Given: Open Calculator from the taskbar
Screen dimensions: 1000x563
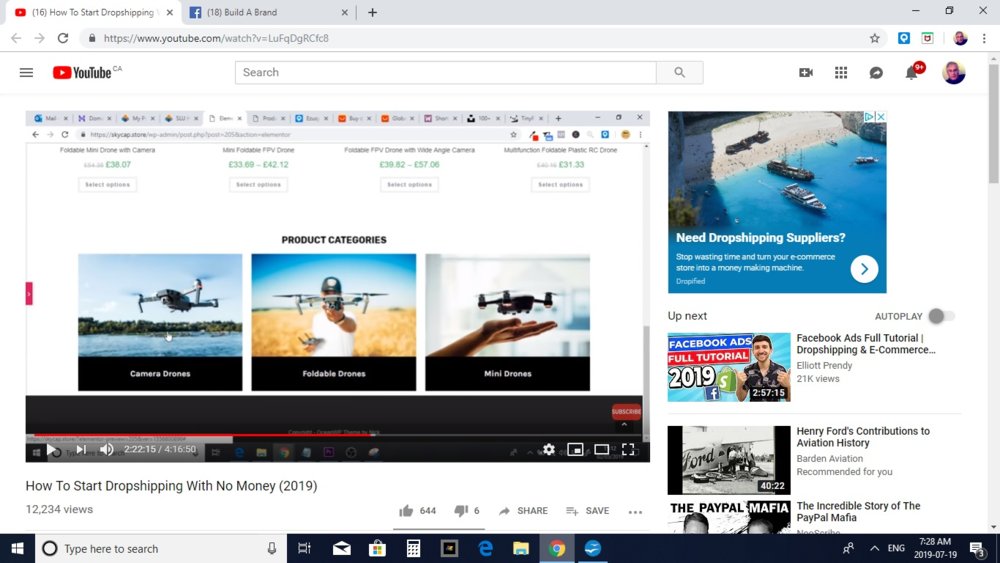Looking at the screenshot, I should pos(413,548).
